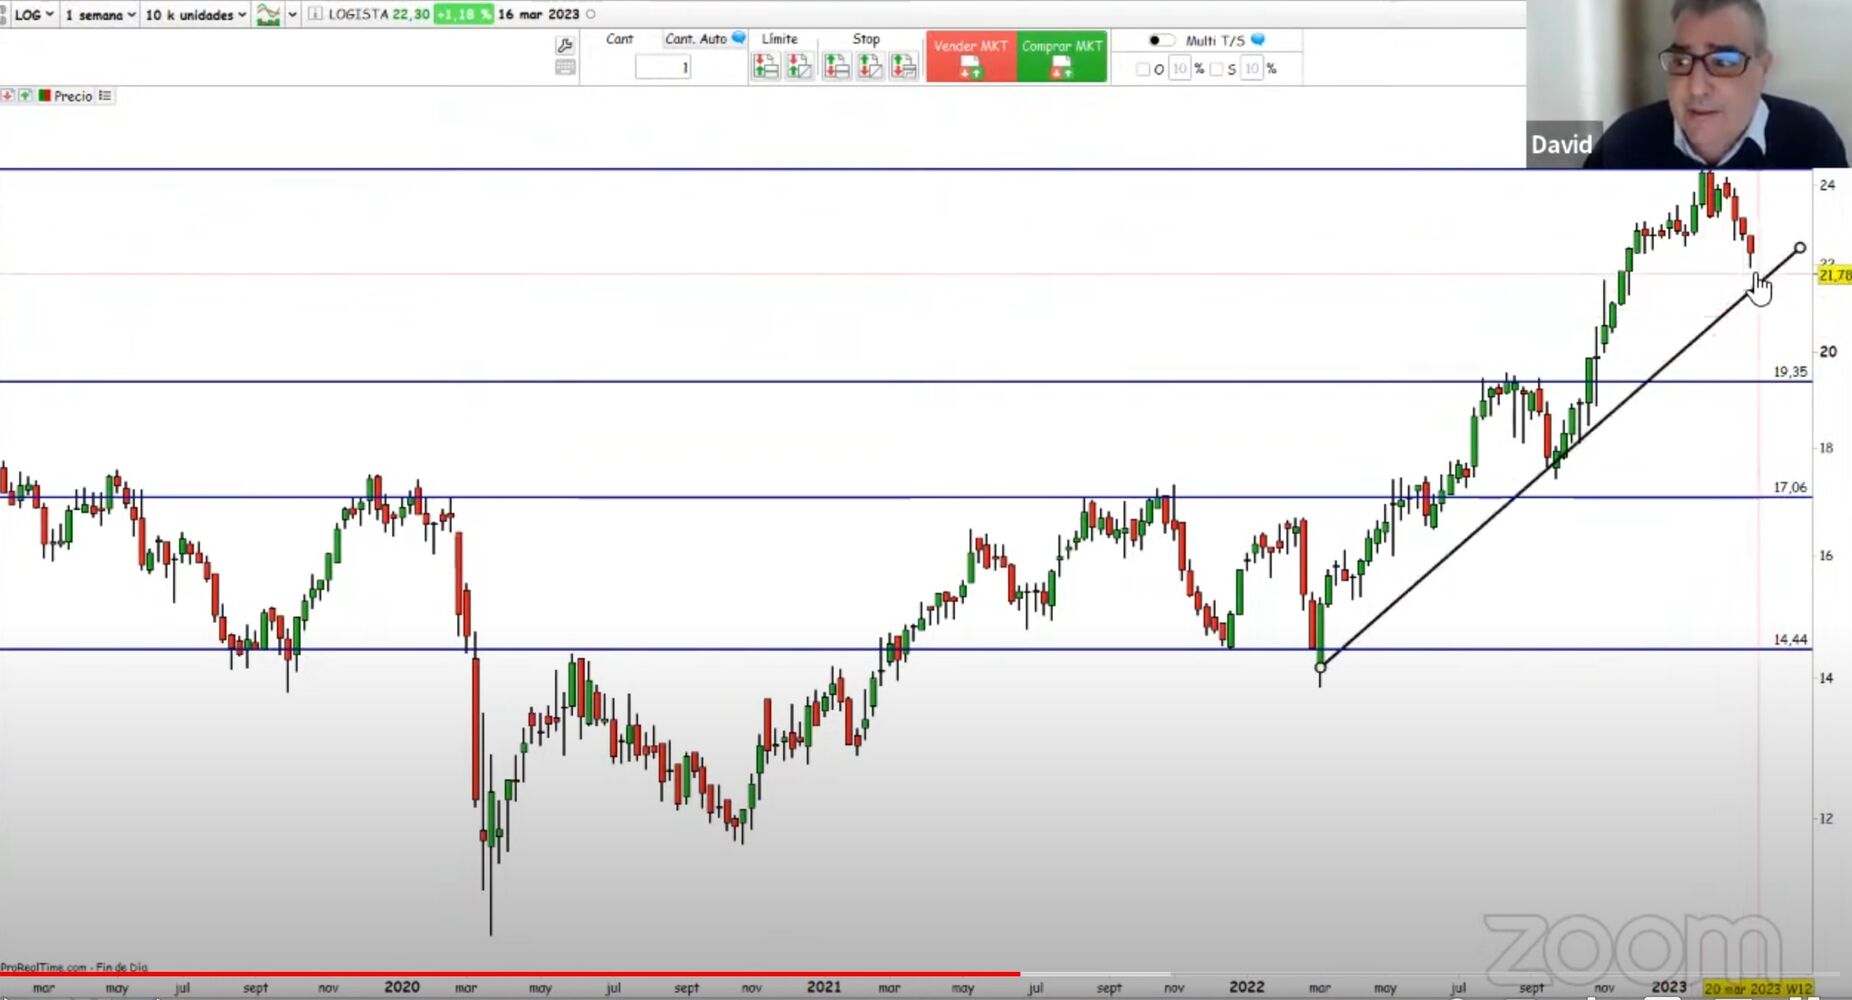Click the trendline's lower start handle
1852x1000 pixels.
point(1320,667)
